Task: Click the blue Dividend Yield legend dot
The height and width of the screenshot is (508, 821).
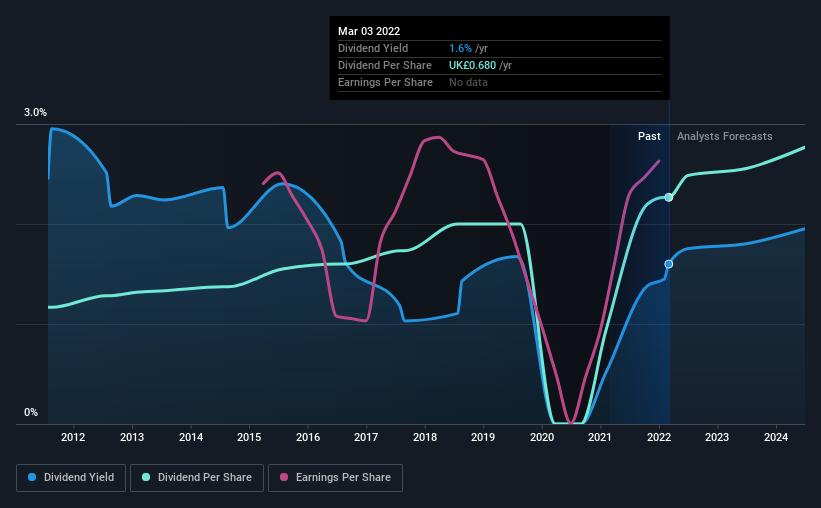Action: point(32,477)
